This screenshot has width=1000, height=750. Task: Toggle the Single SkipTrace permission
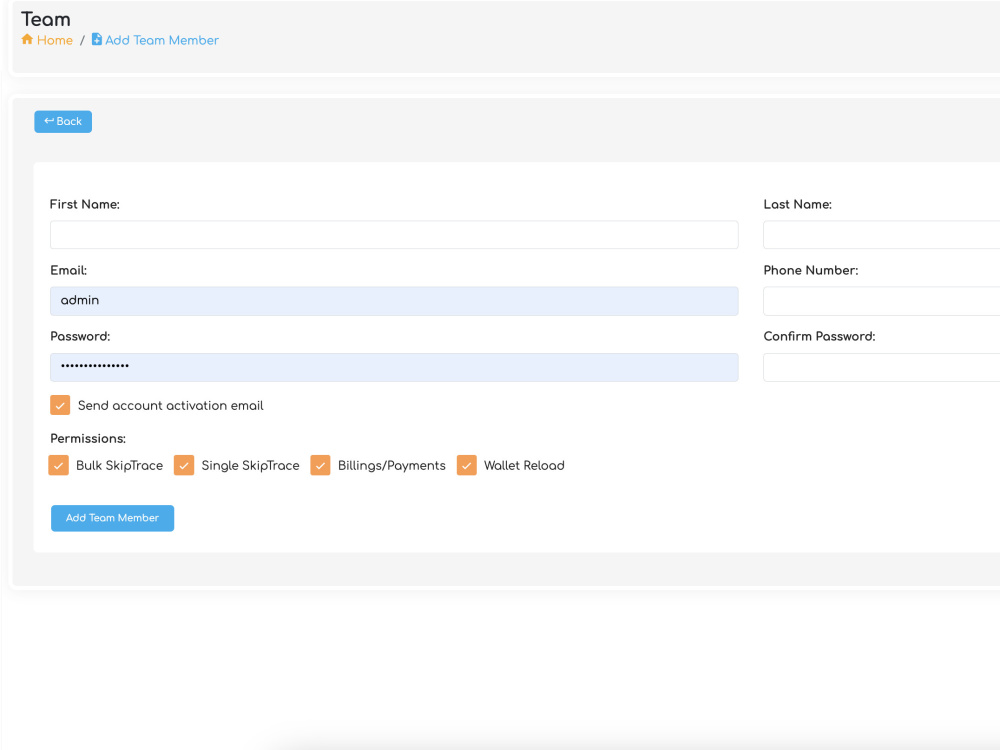pos(184,466)
